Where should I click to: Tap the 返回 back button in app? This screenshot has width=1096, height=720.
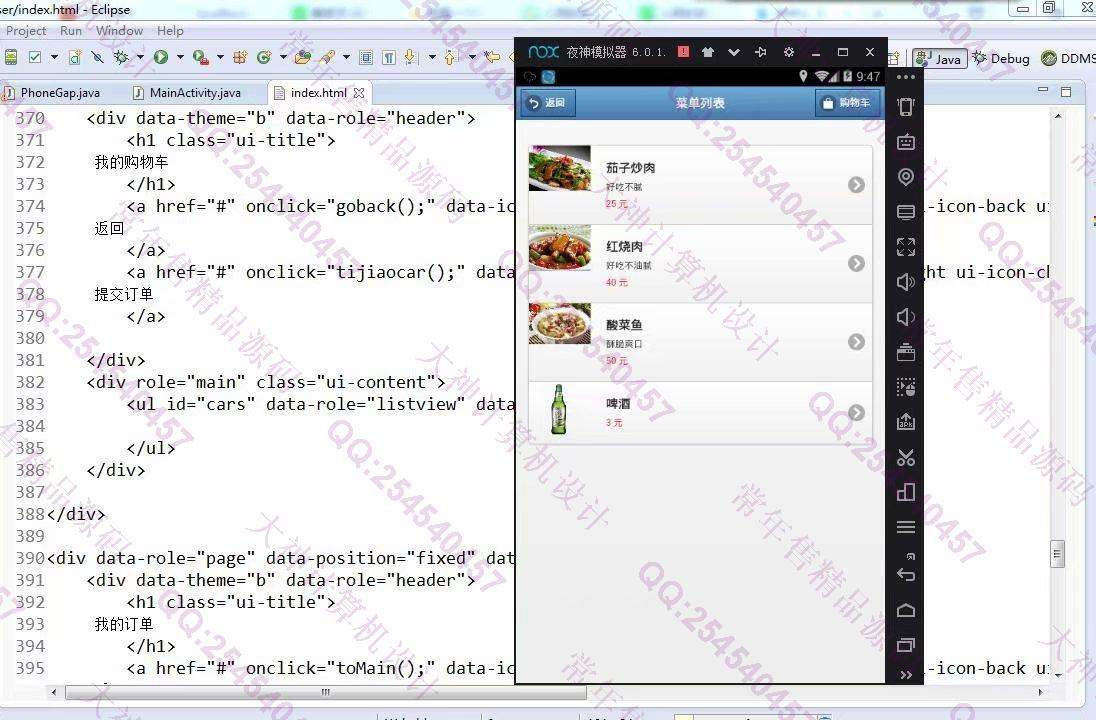pyautogui.click(x=548, y=103)
